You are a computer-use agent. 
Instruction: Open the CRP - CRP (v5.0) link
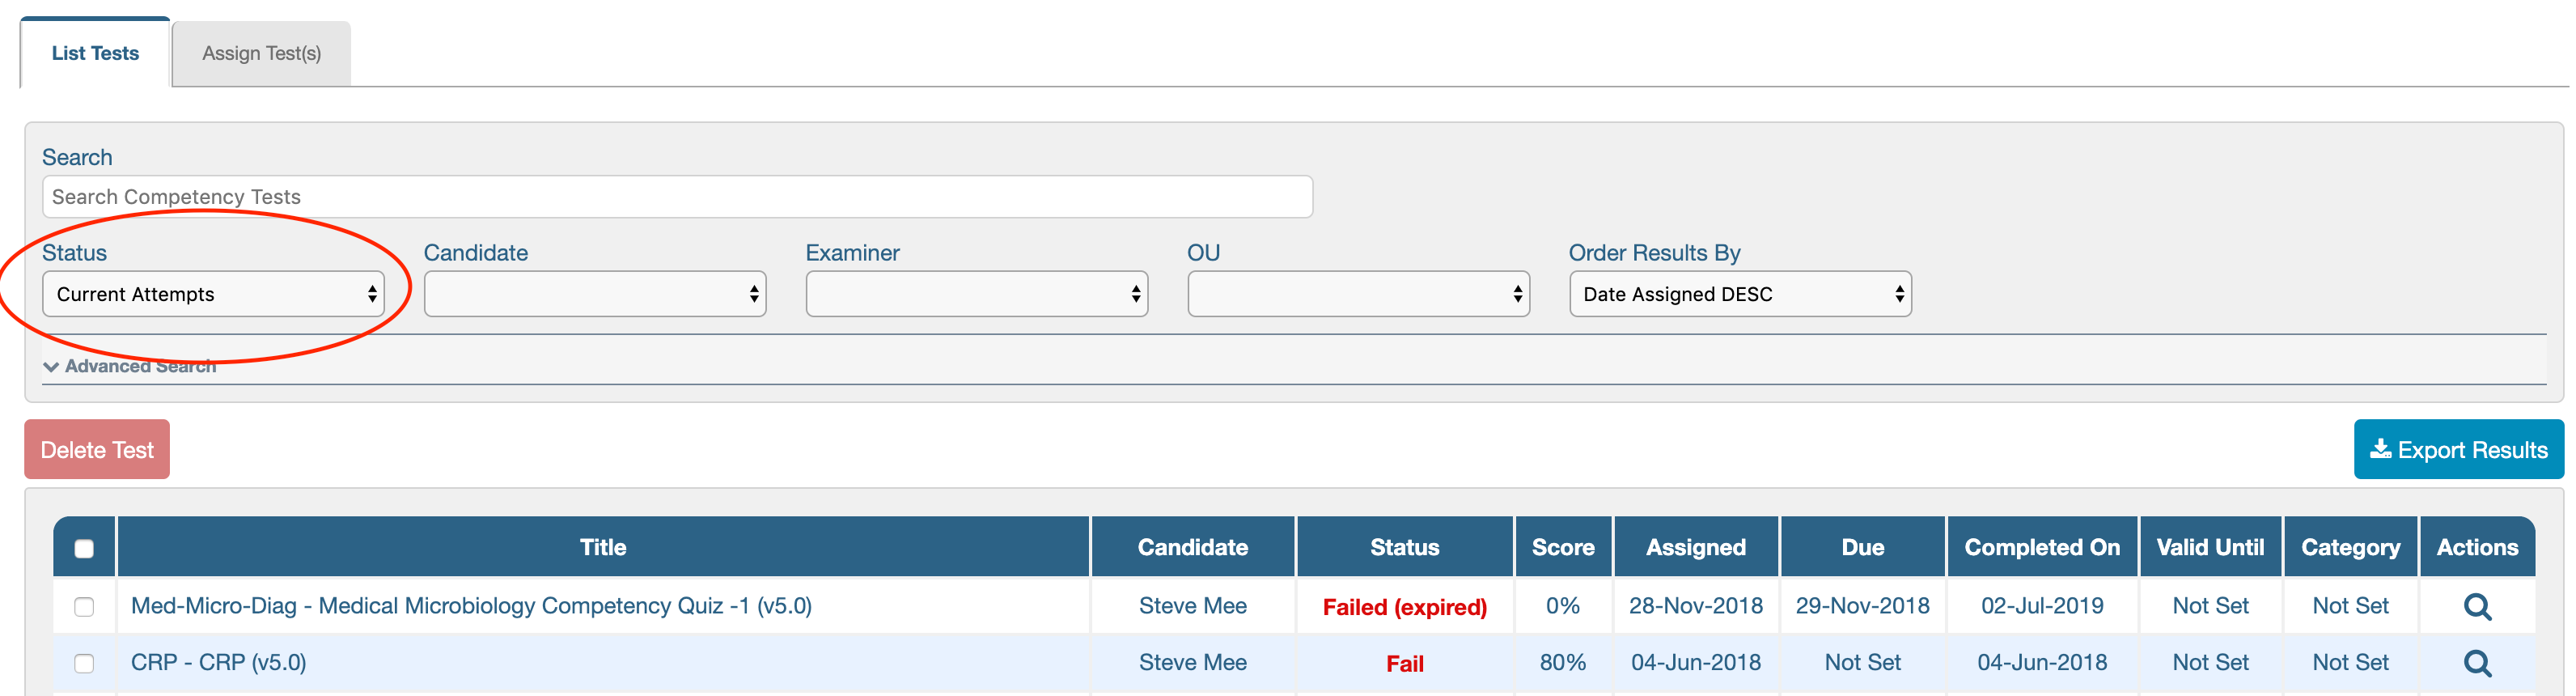pyautogui.click(x=218, y=662)
